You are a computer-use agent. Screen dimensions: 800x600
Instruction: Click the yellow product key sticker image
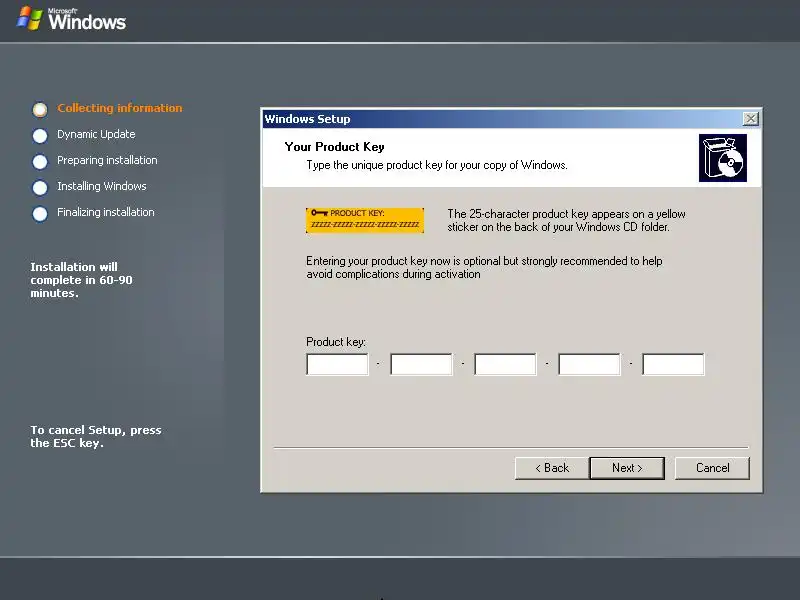click(365, 220)
